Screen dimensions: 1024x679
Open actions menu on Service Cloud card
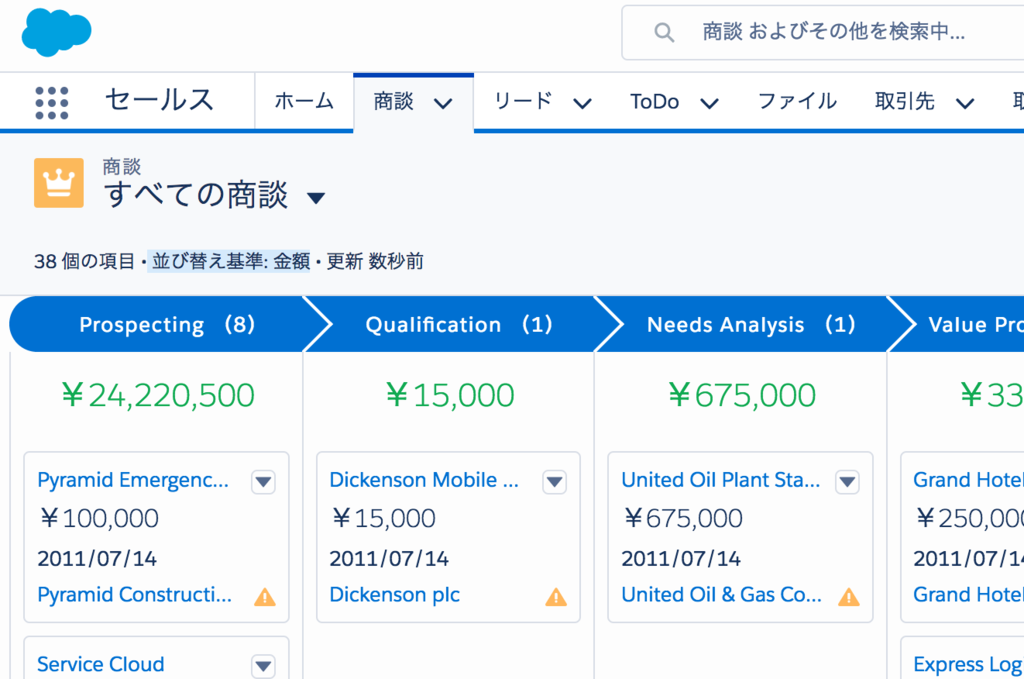pyautogui.click(x=263, y=666)
